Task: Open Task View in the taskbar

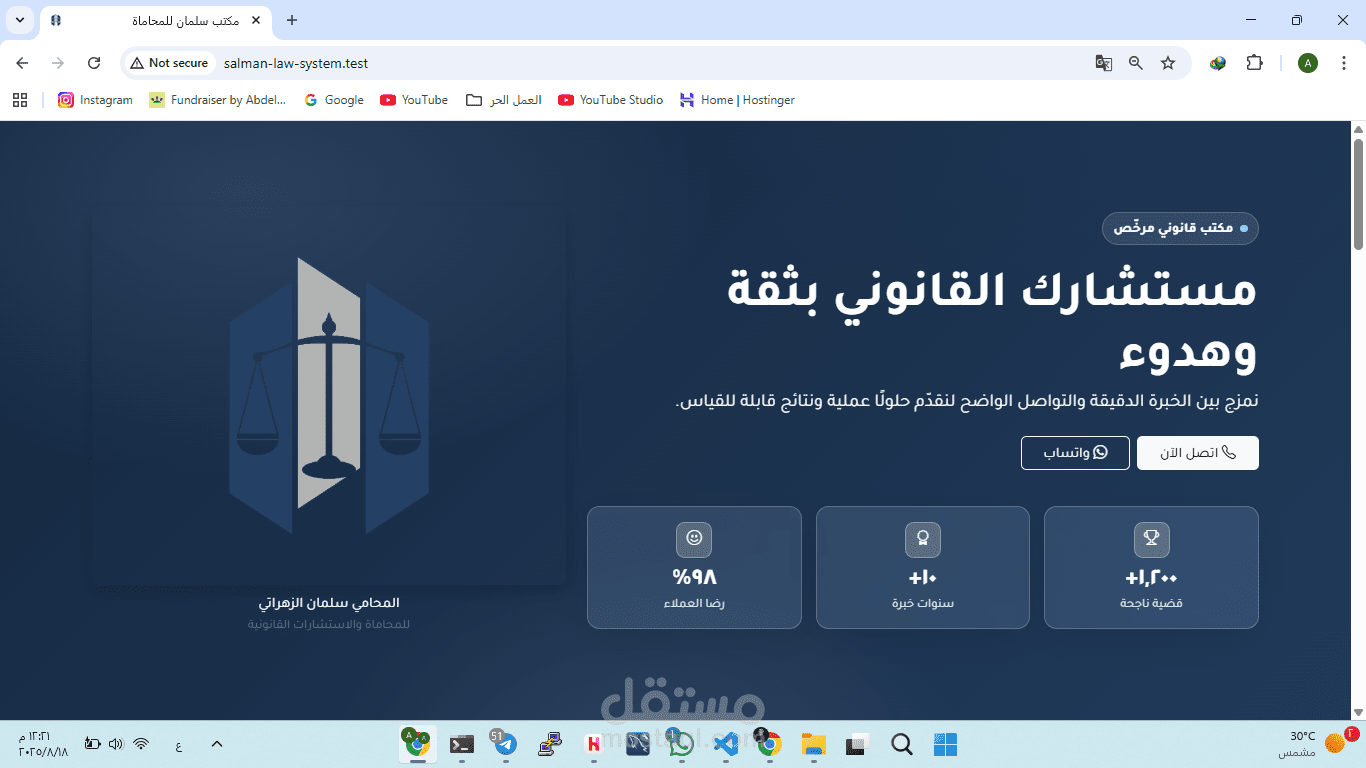Action: coord(857,744)
